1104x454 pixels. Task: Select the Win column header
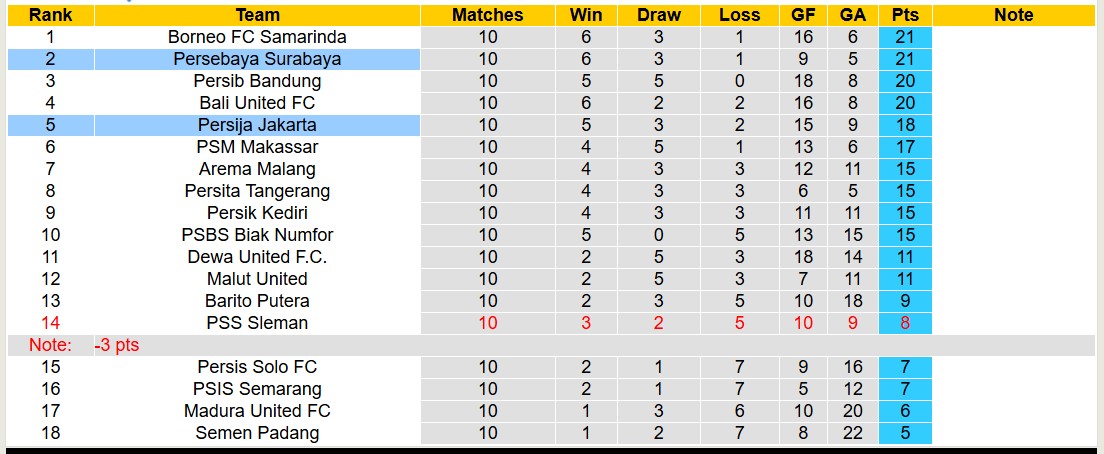586,15
